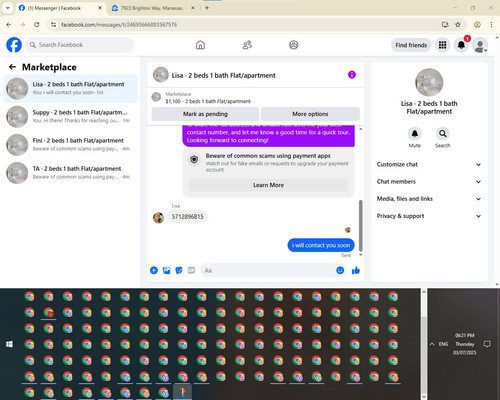Open the purple conversation information icon

pos(352,75)
